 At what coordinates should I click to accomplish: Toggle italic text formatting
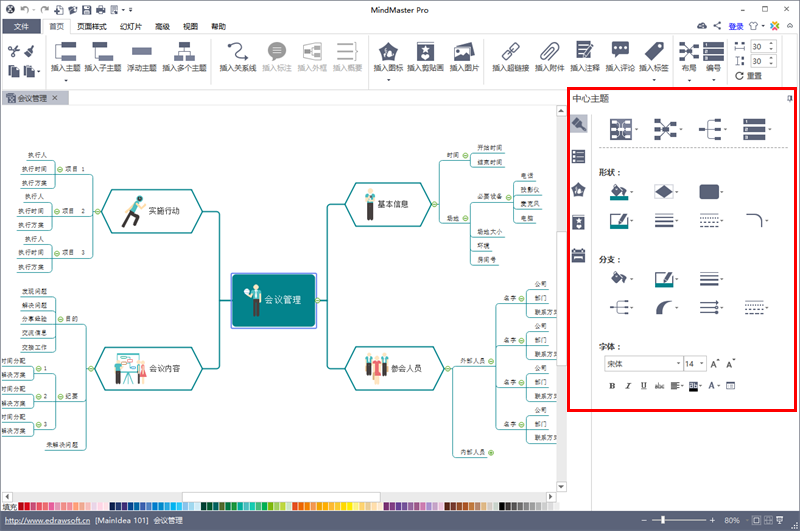pyautogui.click(x=628, y=386)
